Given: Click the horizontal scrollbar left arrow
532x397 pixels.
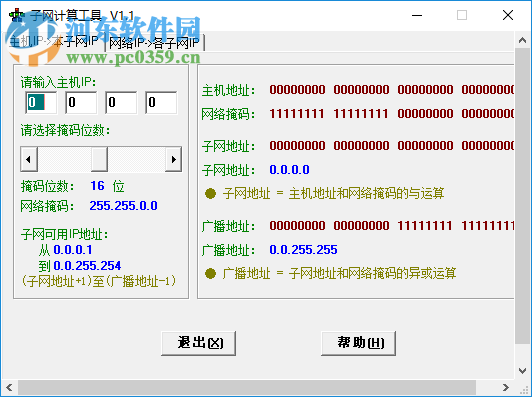Looking at the screenshot, I should tap(9, 387).
